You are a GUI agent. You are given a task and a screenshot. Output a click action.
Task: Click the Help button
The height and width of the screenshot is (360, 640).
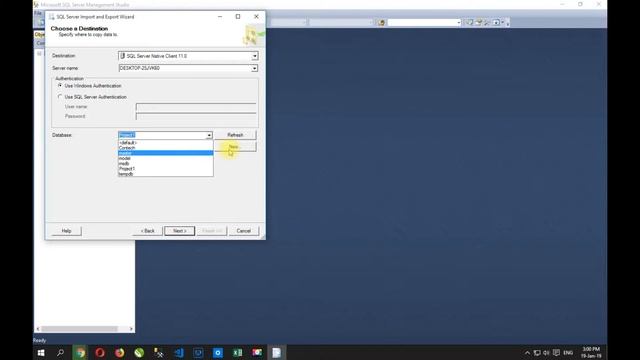point(67,231)
